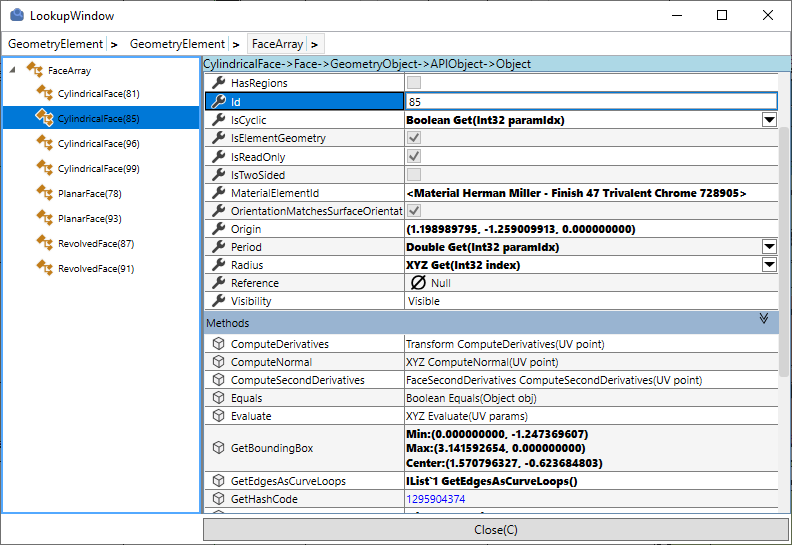Select CylindricalFace(81) in the tree

[x=98, y=93]
